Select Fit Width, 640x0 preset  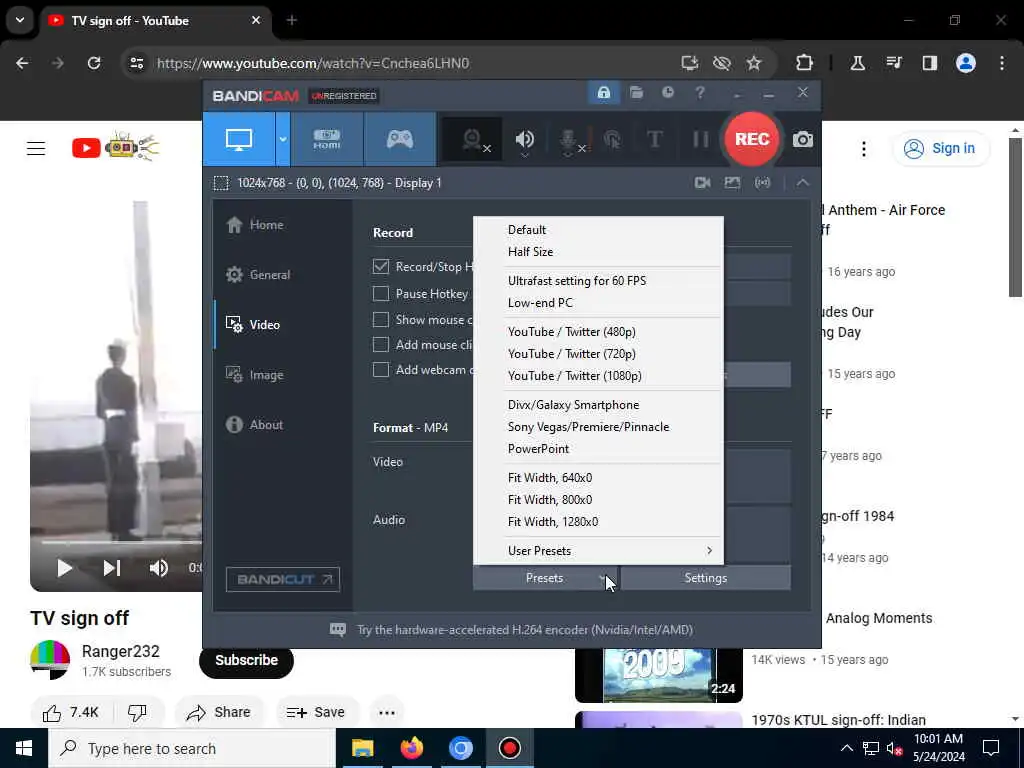599,478
